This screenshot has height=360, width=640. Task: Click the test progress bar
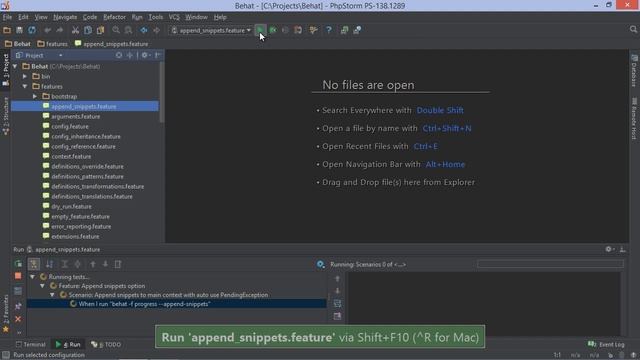click(550, 264)
